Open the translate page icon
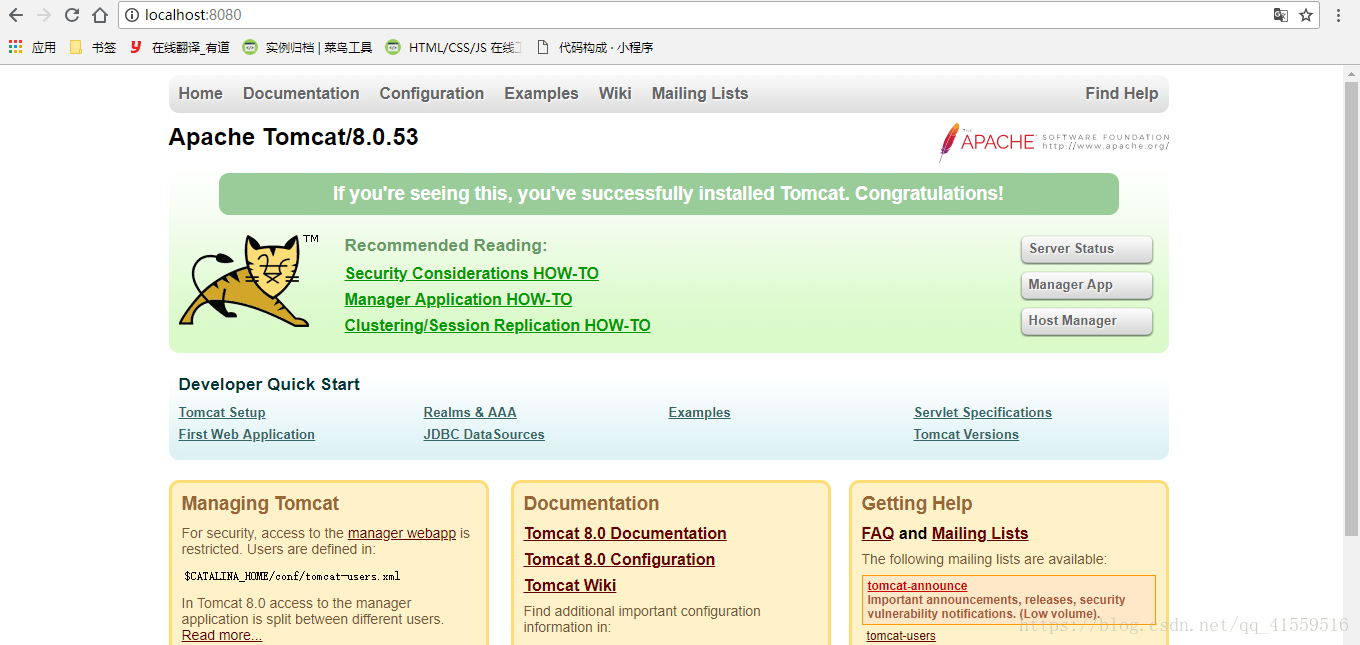1360x645 pixels. (x=1281, y=15)
